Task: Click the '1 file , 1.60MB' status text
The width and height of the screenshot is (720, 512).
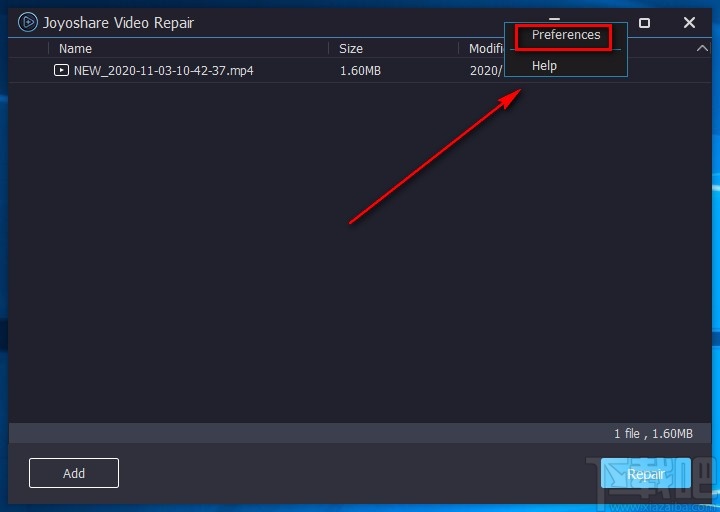Action: coord(653,433)
